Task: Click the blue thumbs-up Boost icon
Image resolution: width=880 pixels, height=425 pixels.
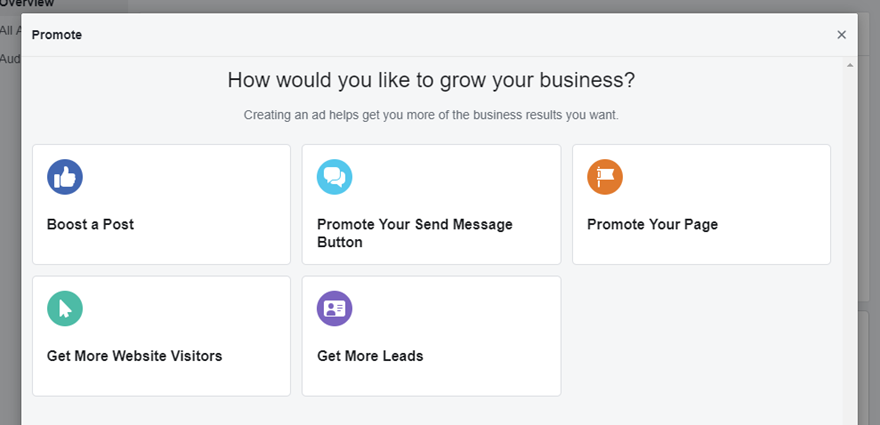Action: click(65, 177)
